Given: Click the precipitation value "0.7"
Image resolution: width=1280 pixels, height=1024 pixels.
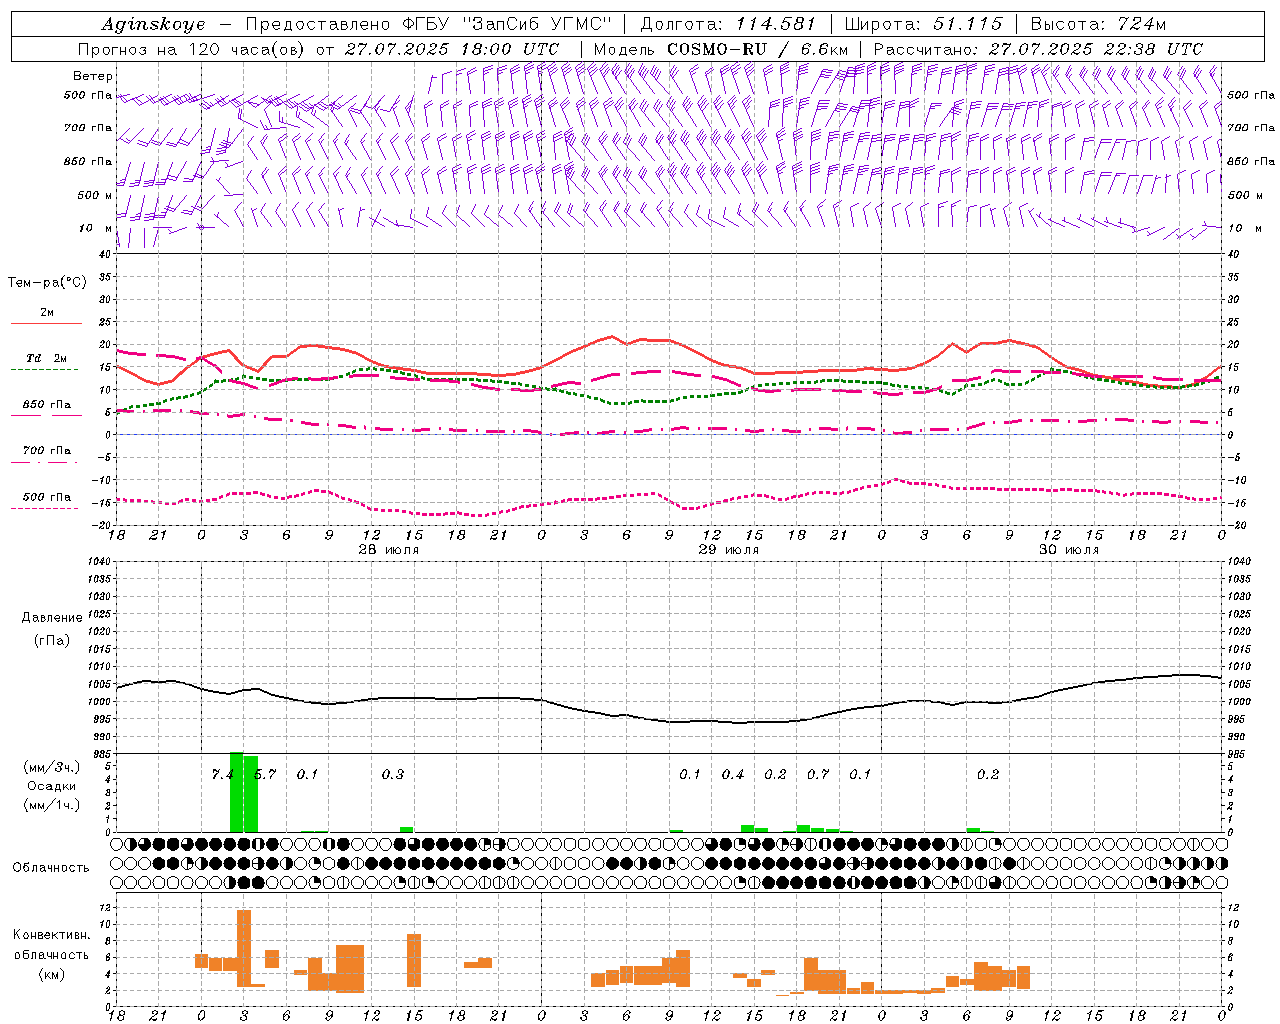Looking at the screenshot, I should click(x=818, y=774).
